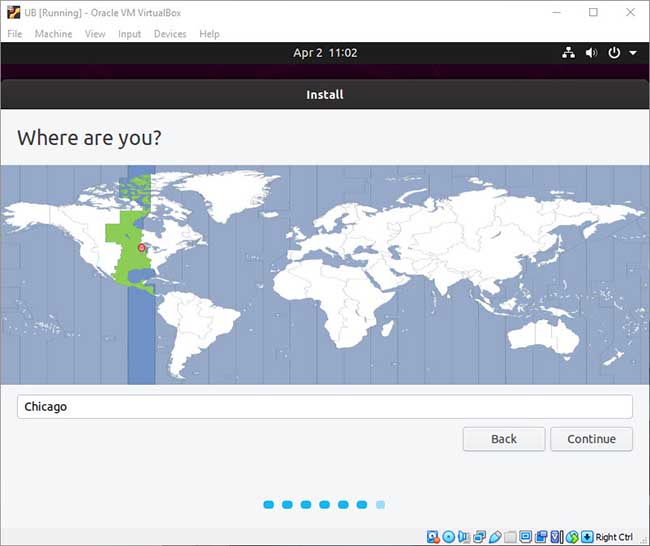Click the recording status icon
The height and width of the screenshot is (546, 650).
(x=541, y=537)
